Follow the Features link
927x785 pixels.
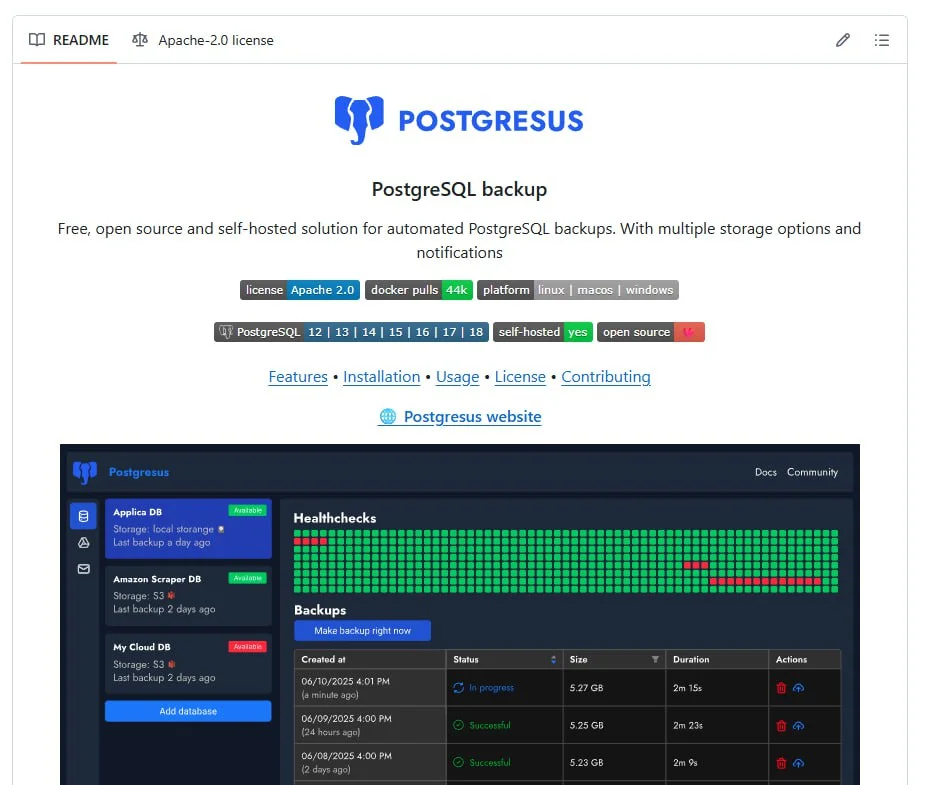pos(298,377)
